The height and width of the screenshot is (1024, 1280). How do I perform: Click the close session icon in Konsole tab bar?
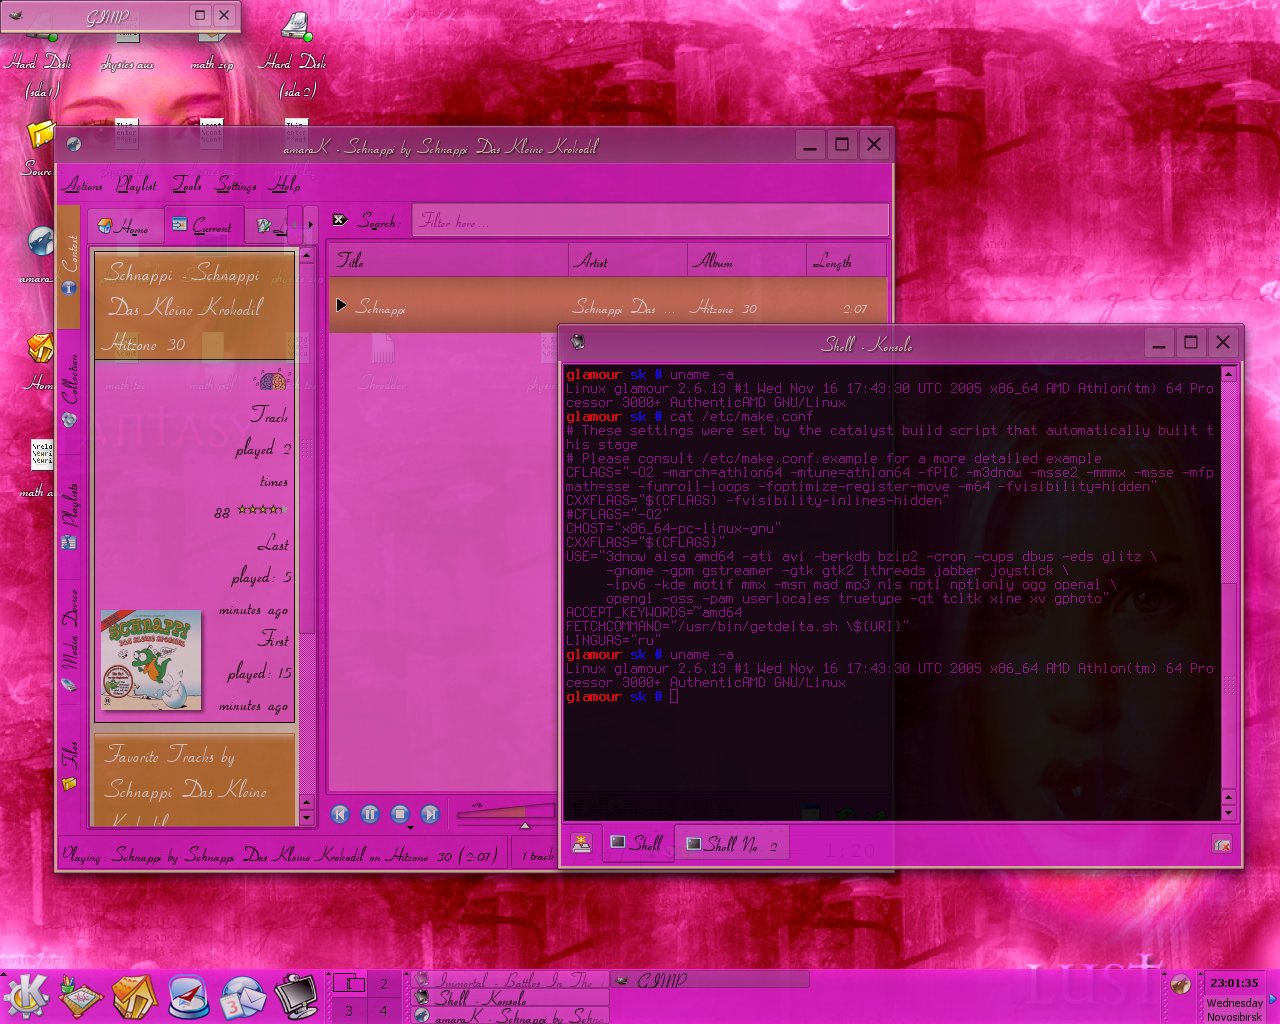click(x=1221, y=845)
